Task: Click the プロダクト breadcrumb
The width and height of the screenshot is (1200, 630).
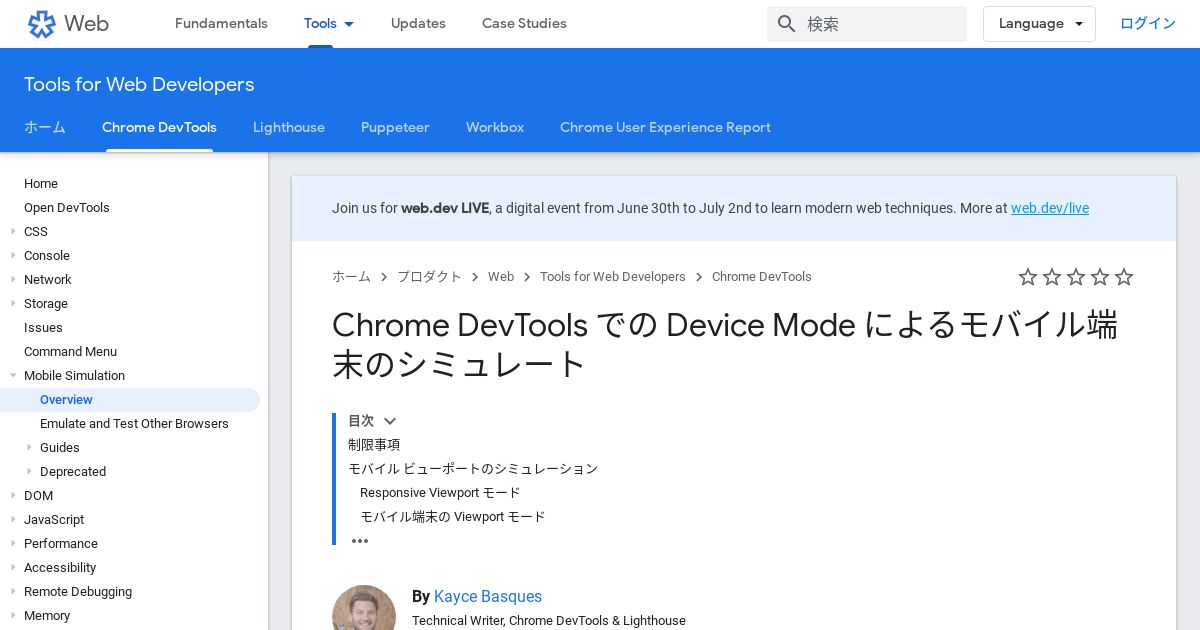Action: (x=429, y=277)
